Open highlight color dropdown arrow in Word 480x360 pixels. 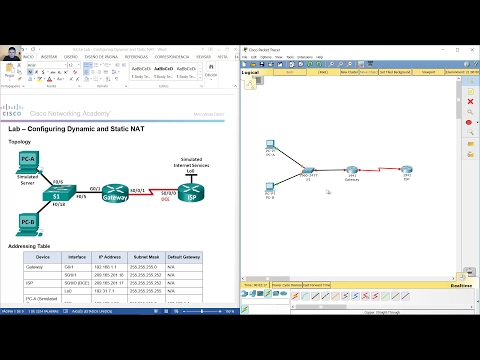tap(45, 79)
